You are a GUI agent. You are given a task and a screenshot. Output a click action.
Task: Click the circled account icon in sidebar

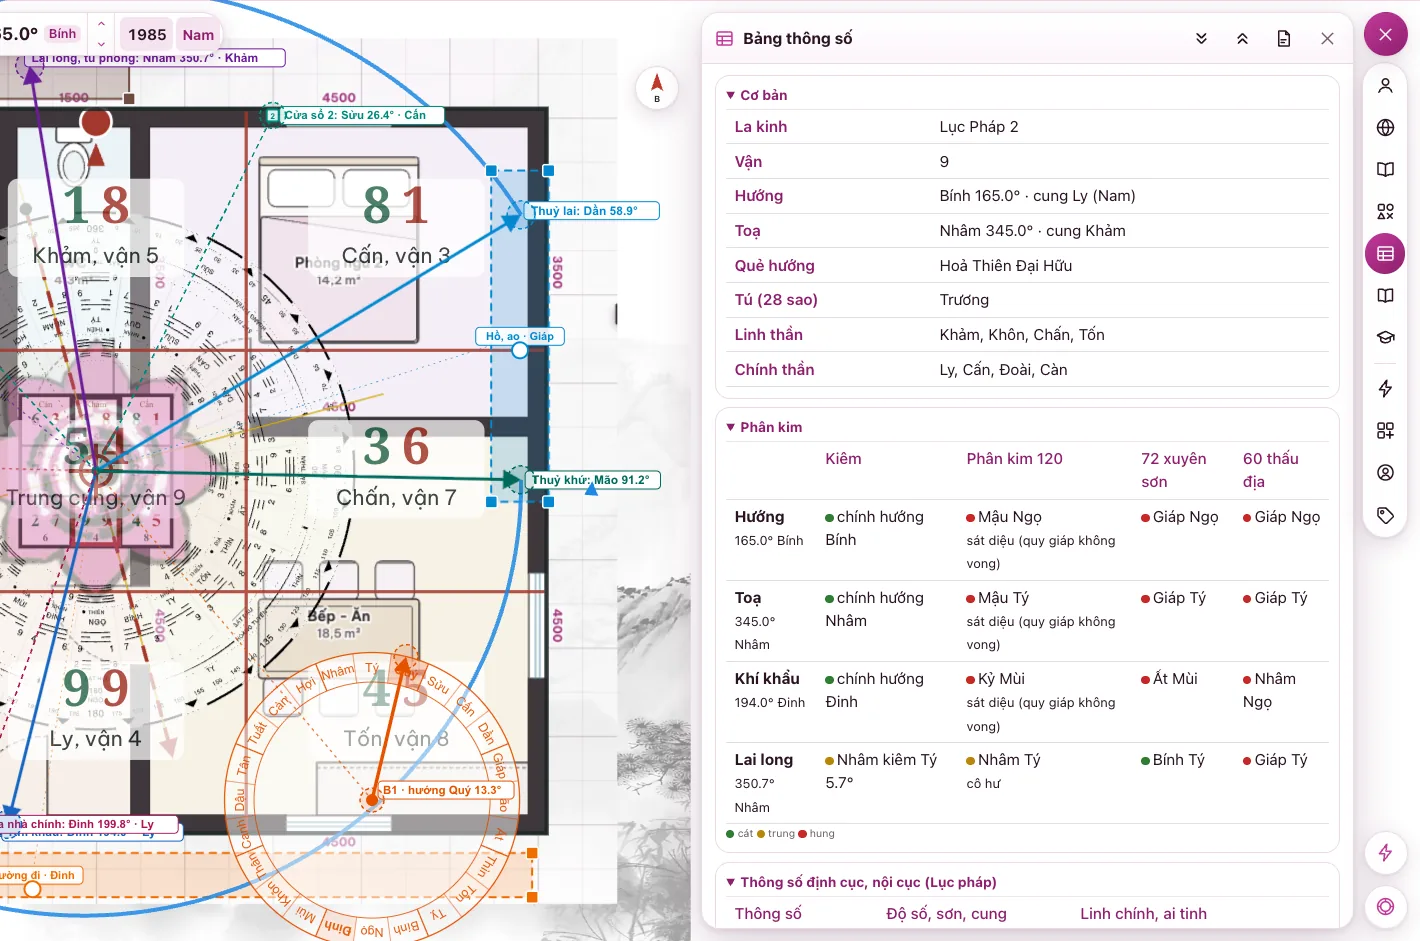click(x=1385, y=473)
